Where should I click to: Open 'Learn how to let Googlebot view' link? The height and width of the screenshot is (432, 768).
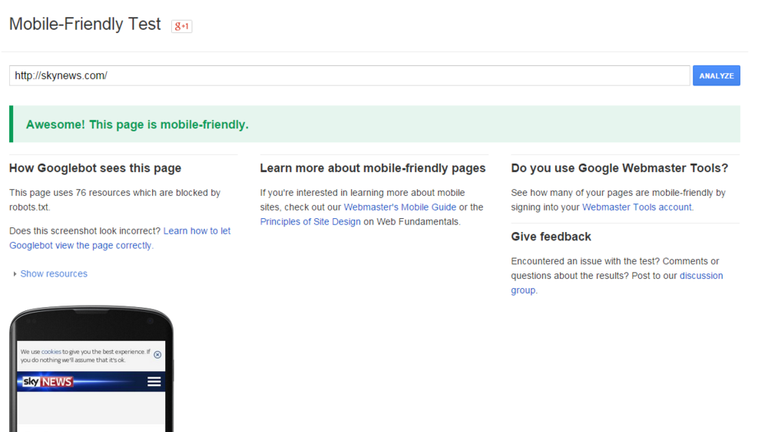pyautogui.click(x=196, y=231)
